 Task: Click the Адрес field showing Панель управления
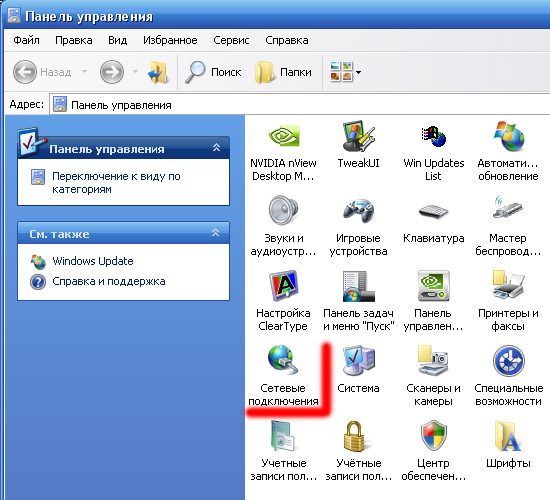[300, 105]
